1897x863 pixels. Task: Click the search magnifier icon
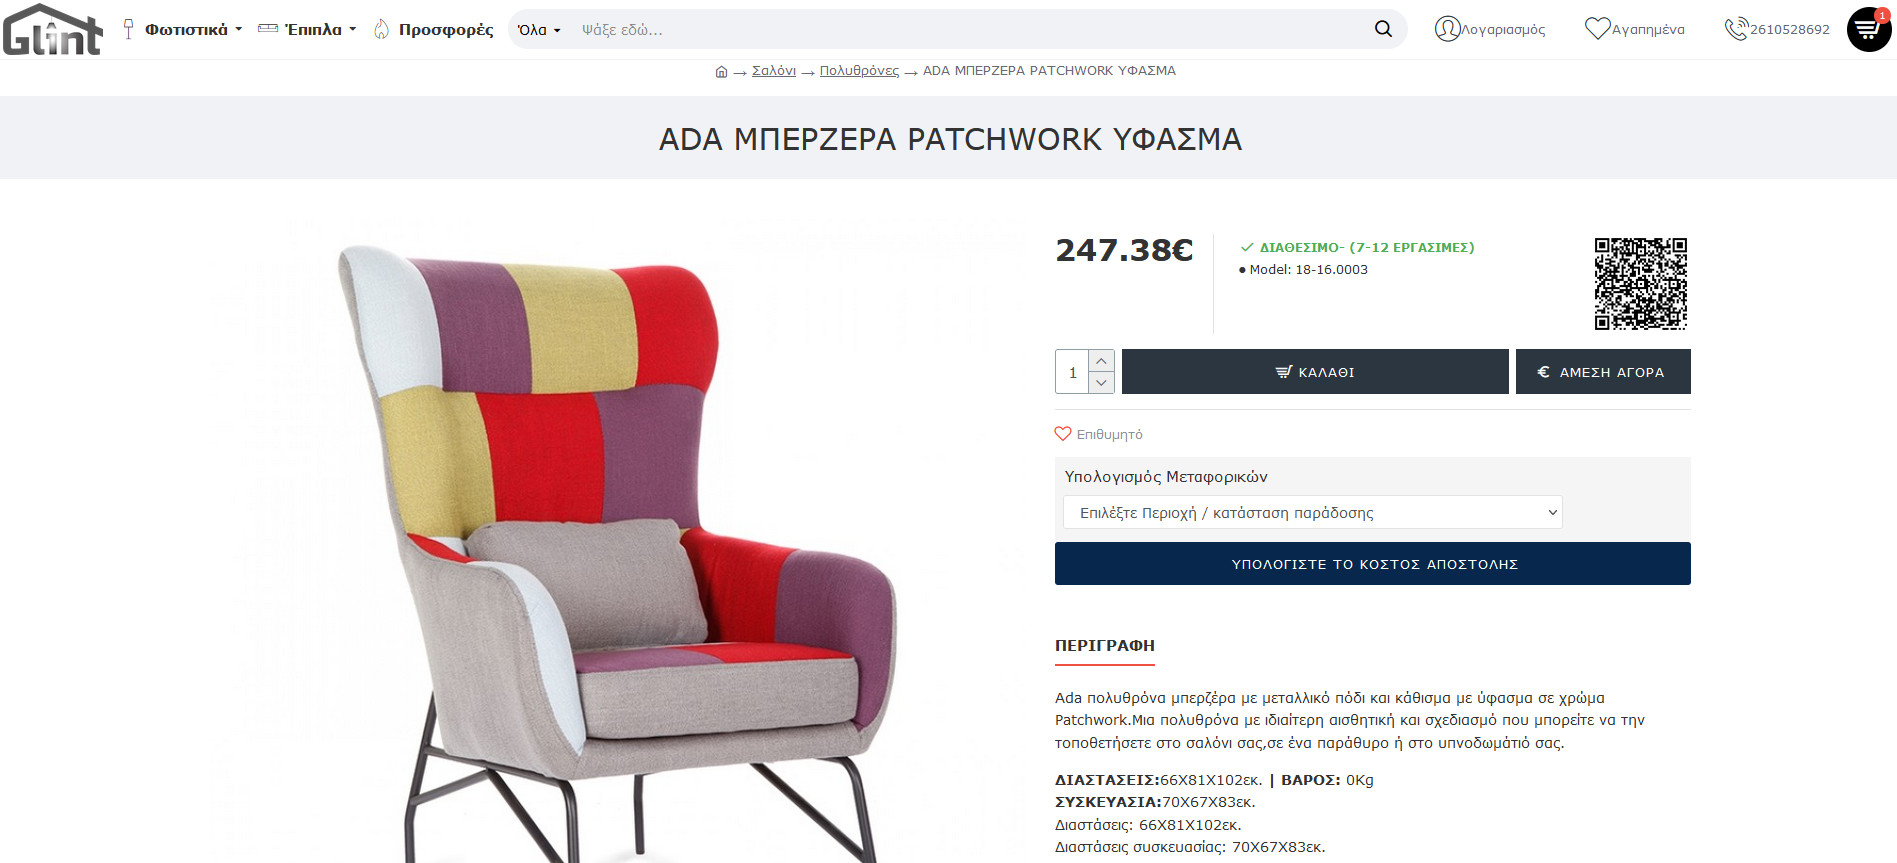pyautogui.click(x=1383, y=29)
